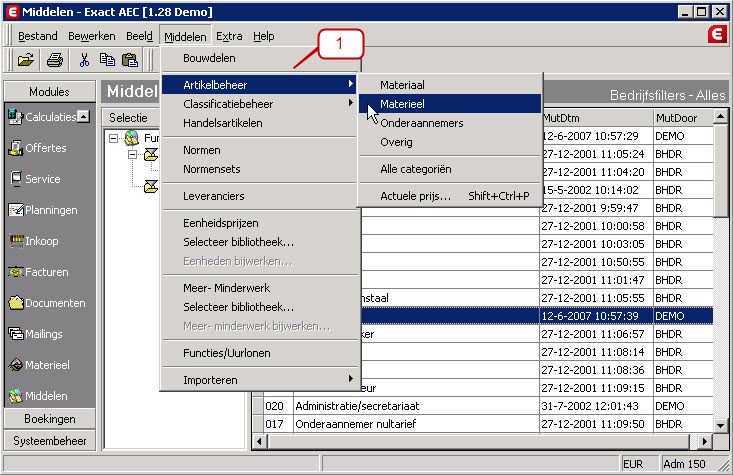733x475 pixels.
Task: Open Normen from the menu
Action: 259,150
